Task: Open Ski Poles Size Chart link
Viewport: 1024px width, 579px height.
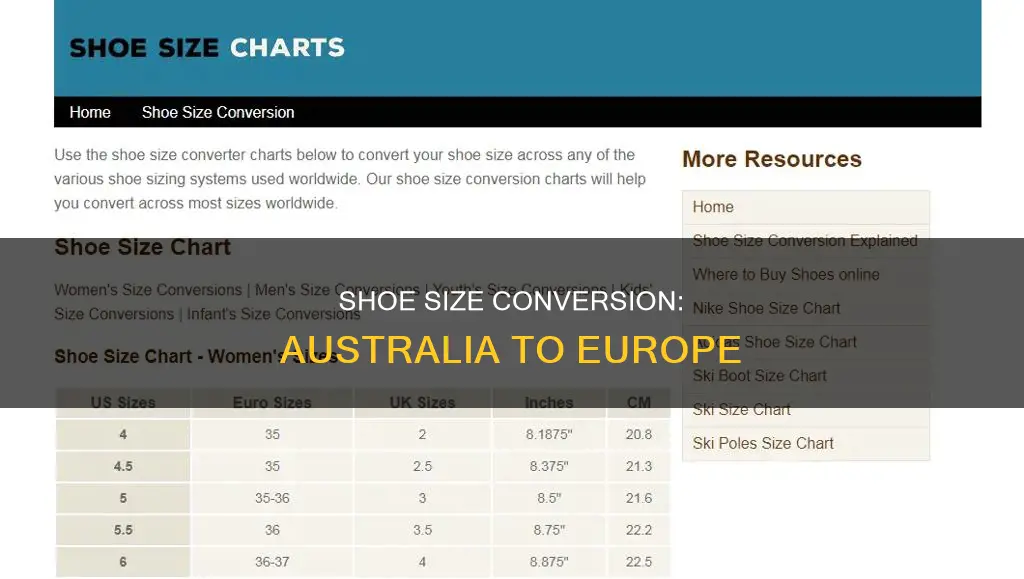Action: (763, 443)
